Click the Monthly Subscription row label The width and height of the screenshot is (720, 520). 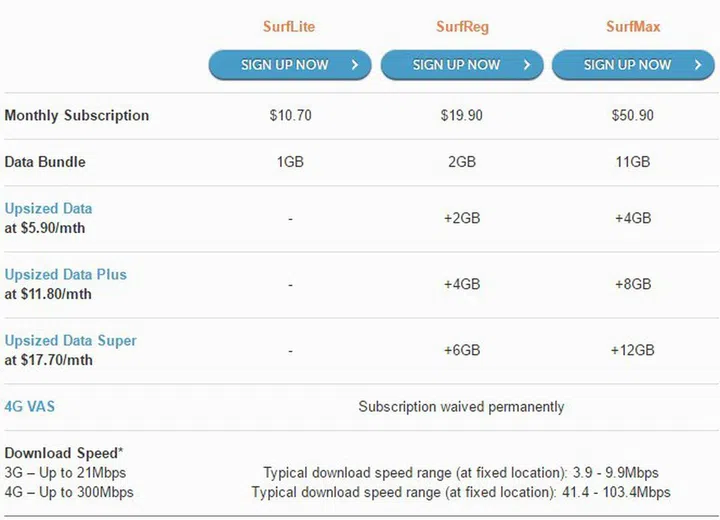pos(76,115)
